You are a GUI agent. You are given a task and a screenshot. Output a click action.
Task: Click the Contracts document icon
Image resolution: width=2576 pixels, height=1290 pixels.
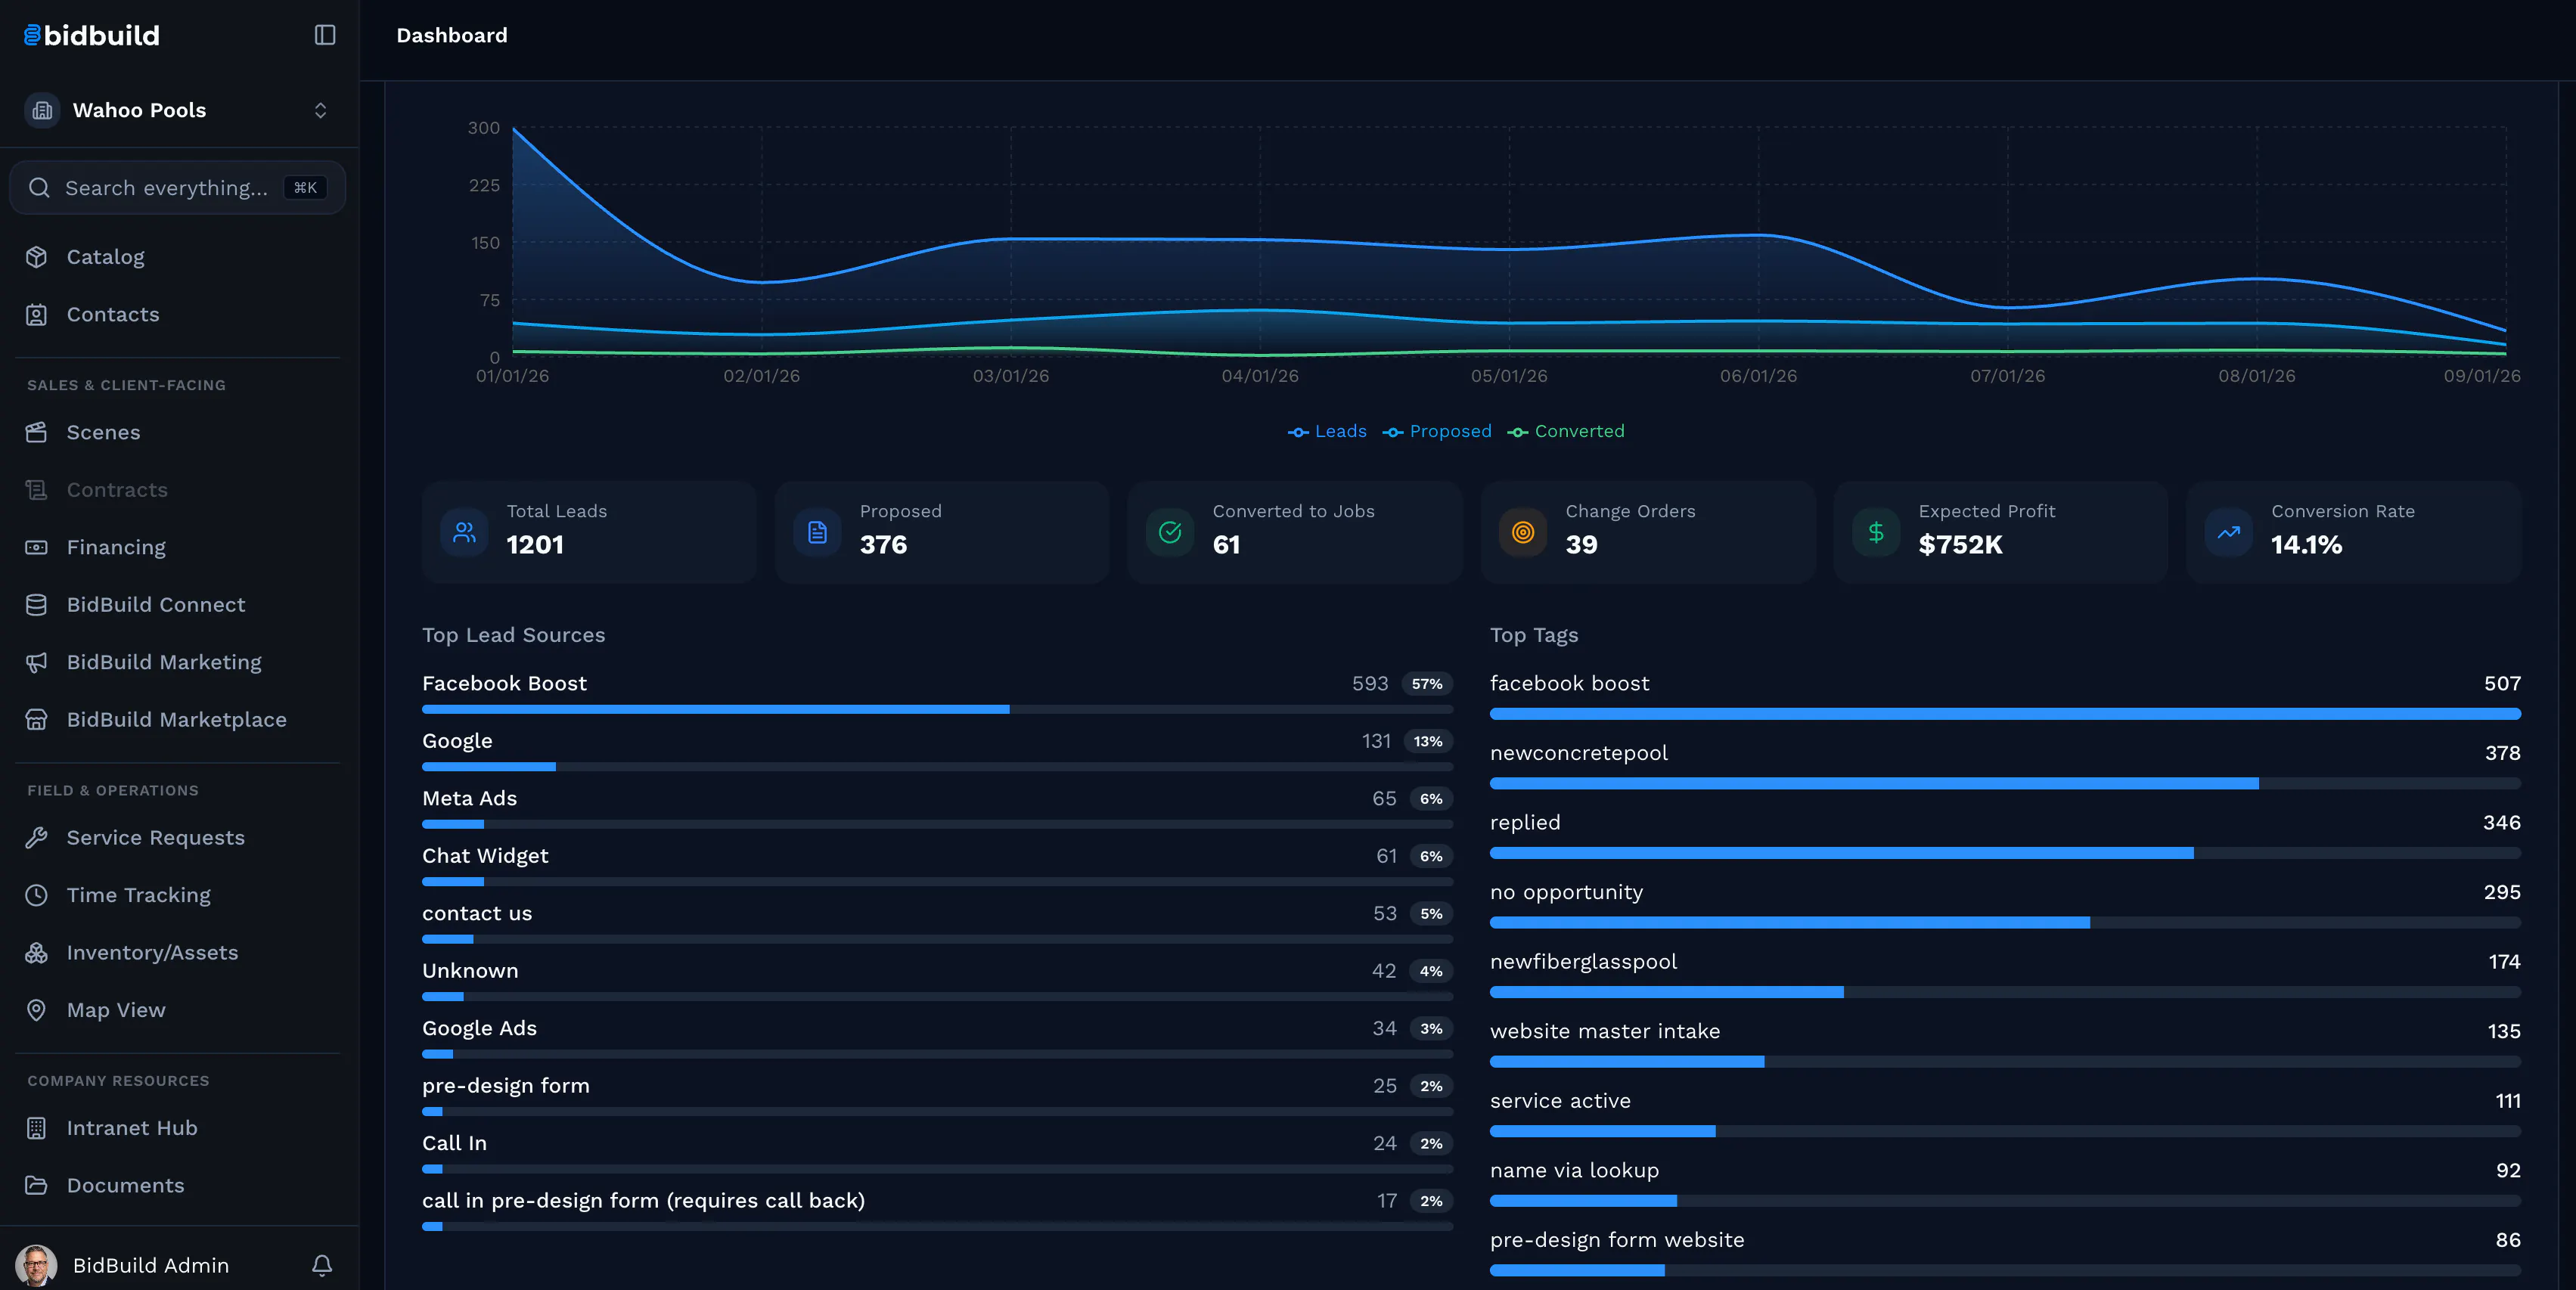click(37, 490)
